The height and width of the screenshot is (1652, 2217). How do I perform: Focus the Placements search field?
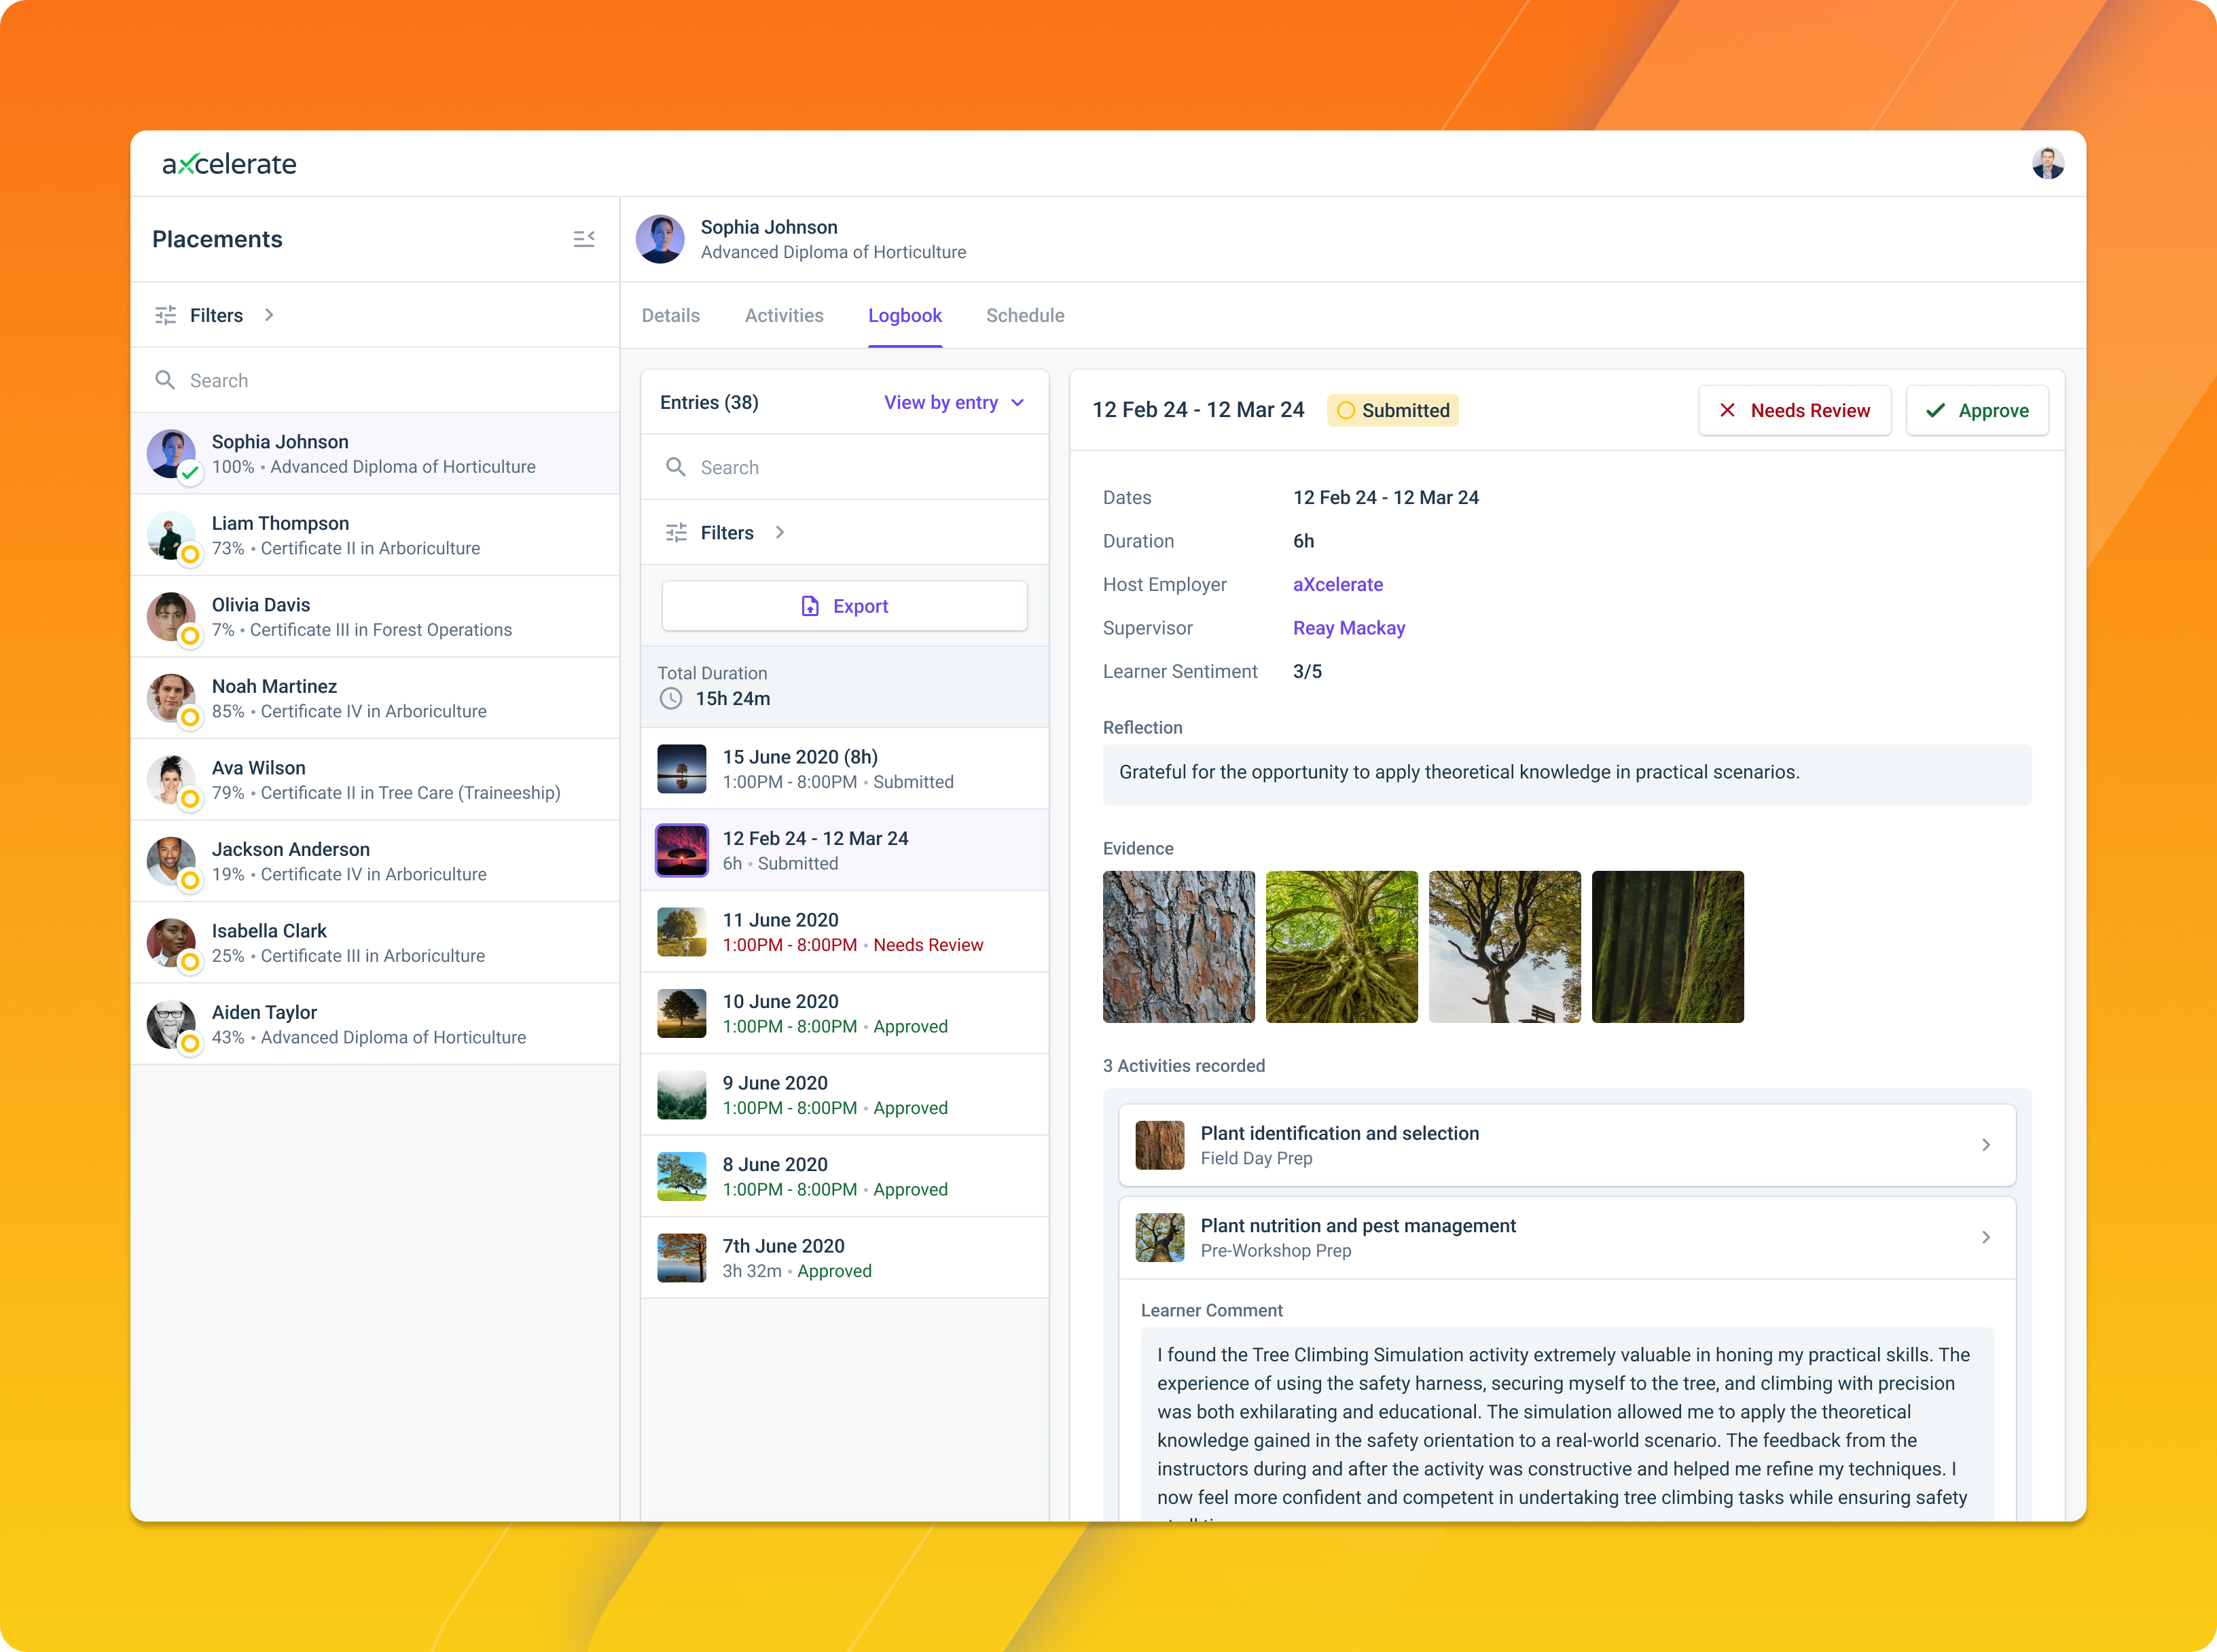(375, 380)
